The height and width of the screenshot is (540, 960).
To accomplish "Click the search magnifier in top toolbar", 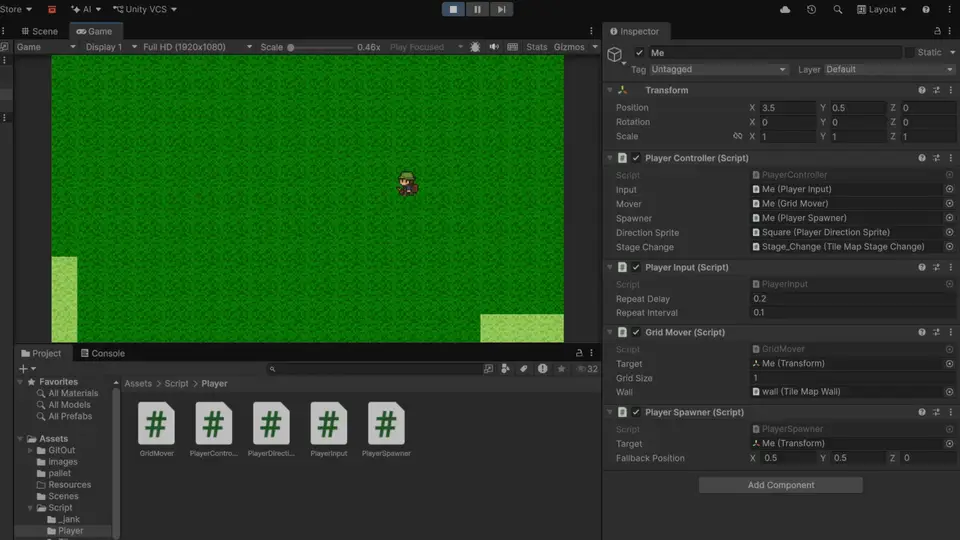I will [x=838, y=9].
